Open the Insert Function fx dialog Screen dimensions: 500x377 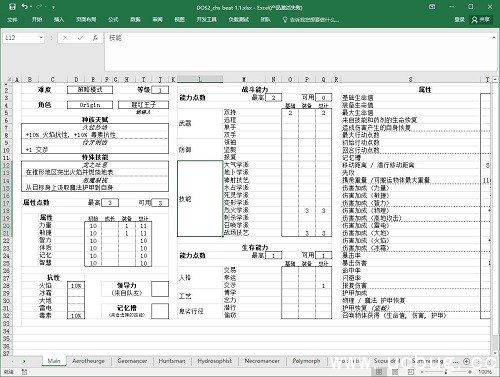coord(95,38)
